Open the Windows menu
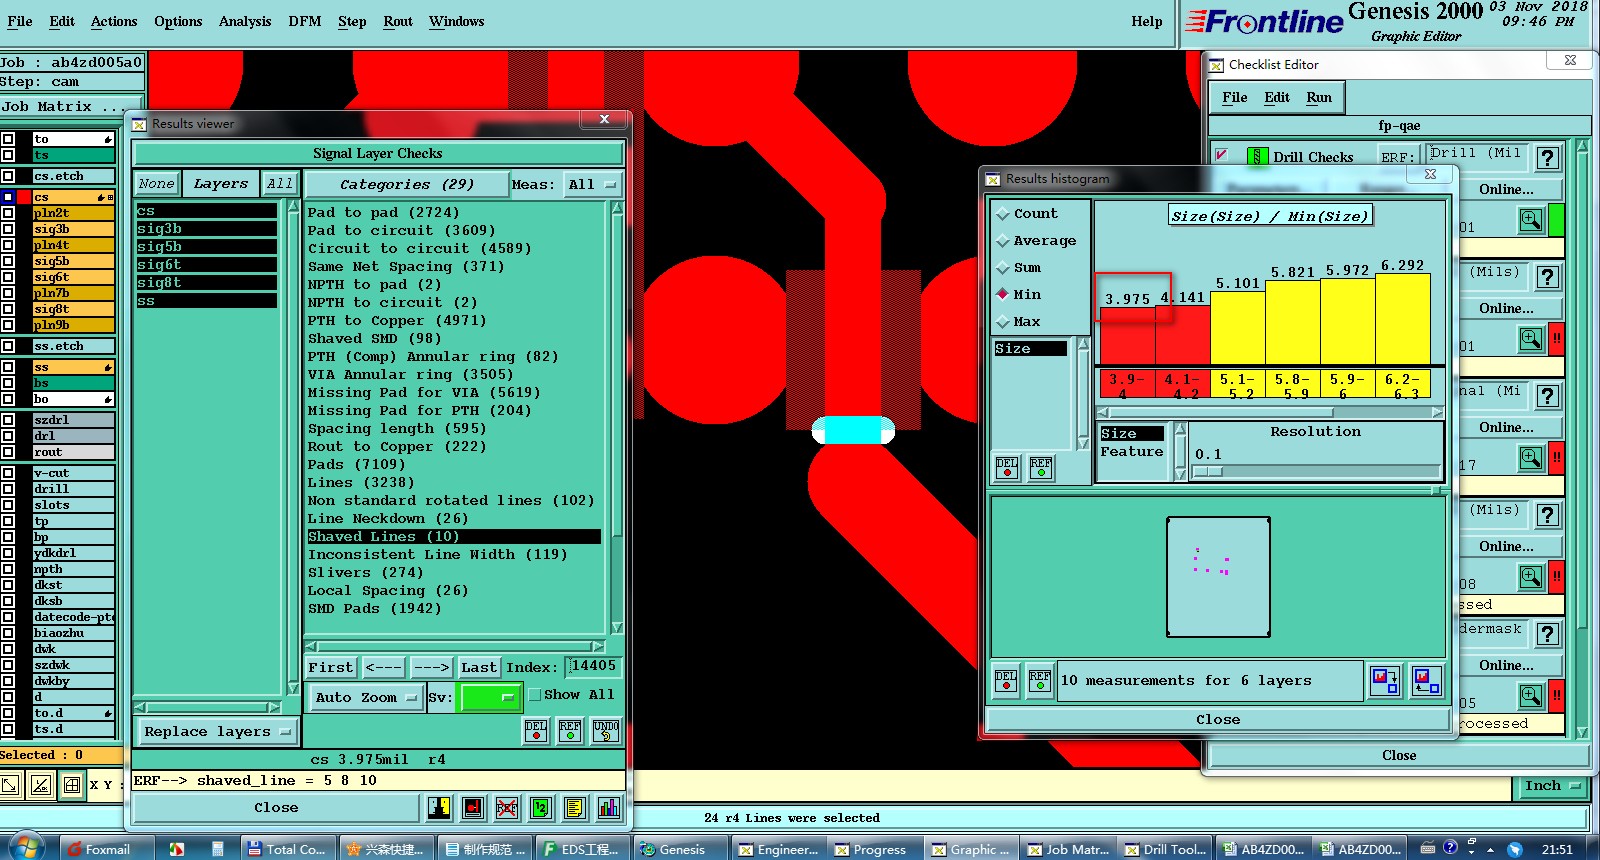This screenshot has height=860, width=1600. [456, 21]
